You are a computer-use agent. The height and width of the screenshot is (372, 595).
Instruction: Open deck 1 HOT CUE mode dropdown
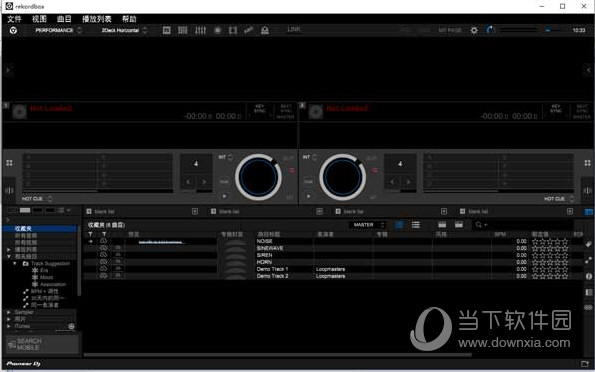pyautogui.click(x=37, y=199)
